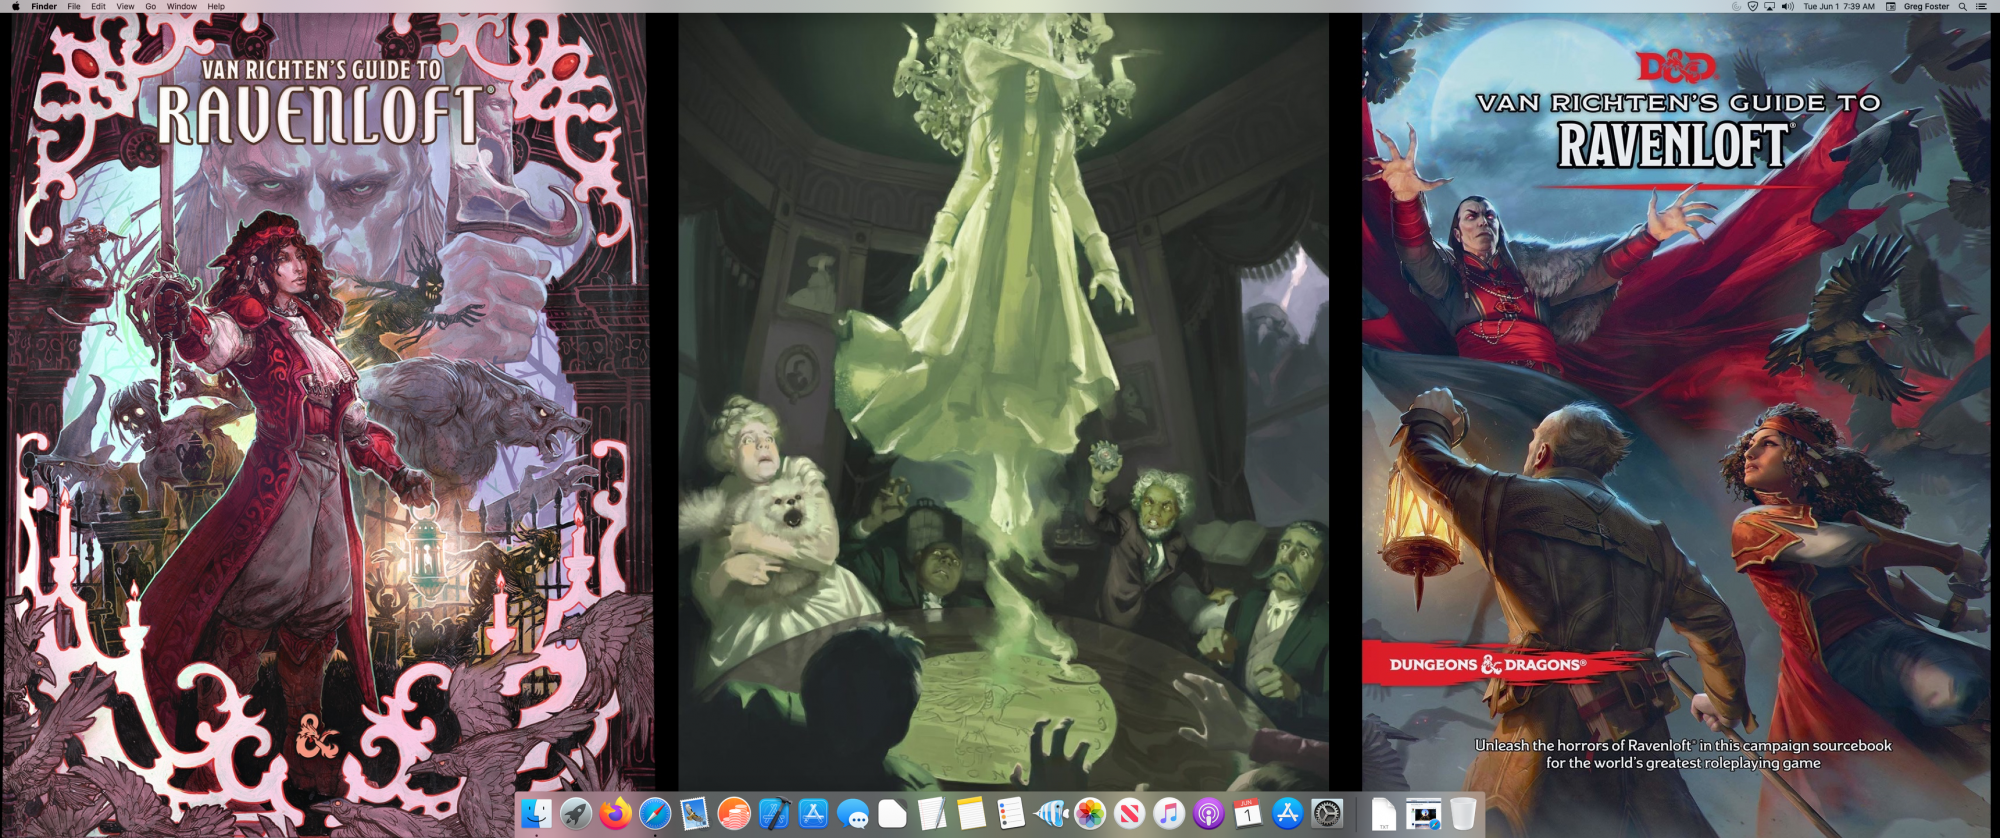This screenshot has height=838, width=2000.
Task: Open Spotlight search magnifier
Action: click(1963, 6)
